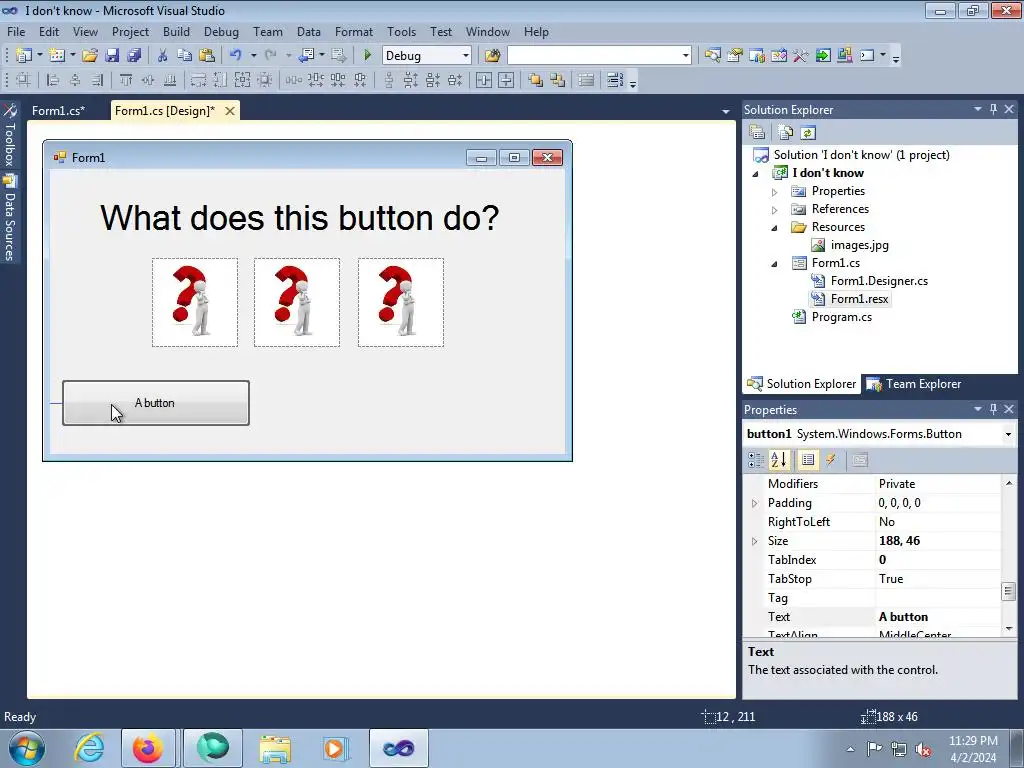
Task: Toggle Alphabetical sorting in the Properties window
Action: point(778,460)
